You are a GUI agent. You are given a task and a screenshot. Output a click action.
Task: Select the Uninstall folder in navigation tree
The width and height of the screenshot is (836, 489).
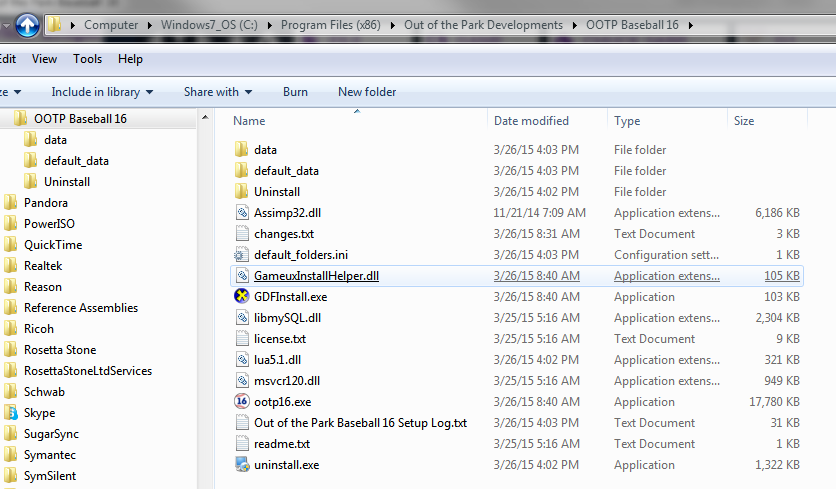(x=67, y=182)
